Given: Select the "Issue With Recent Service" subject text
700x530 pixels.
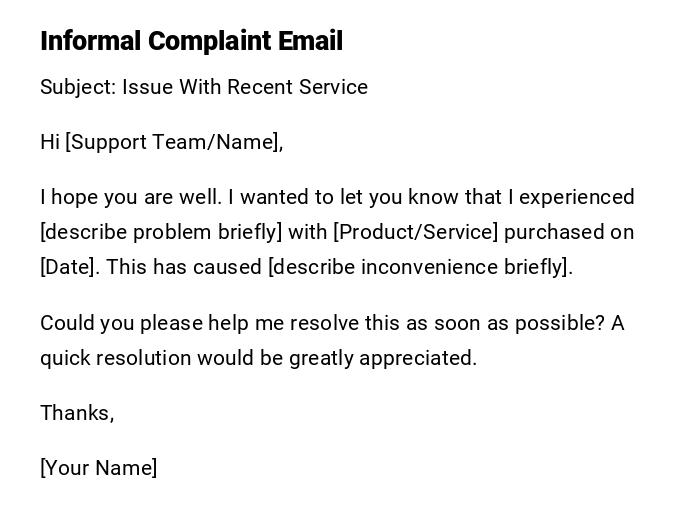Looking at the screenshot, I should (245, 87).
